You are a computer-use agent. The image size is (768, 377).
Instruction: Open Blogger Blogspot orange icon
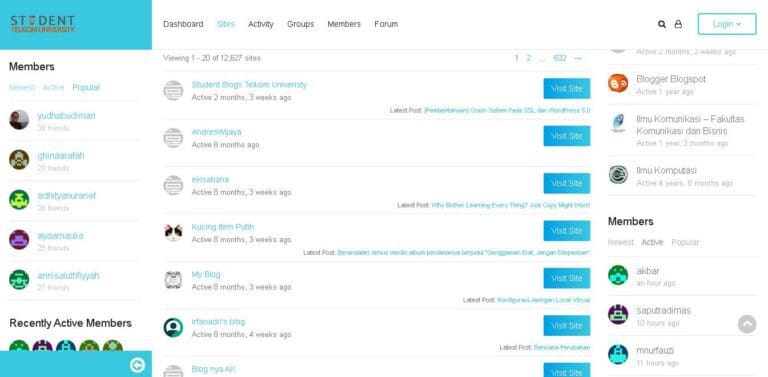[x=618, y=83]
